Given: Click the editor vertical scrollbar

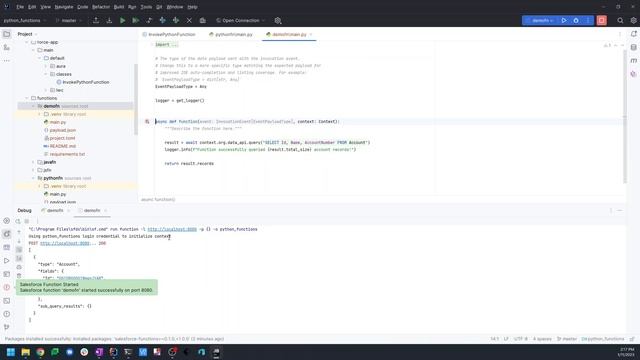Looking at the screenshot, I should (x=624, y=116).
